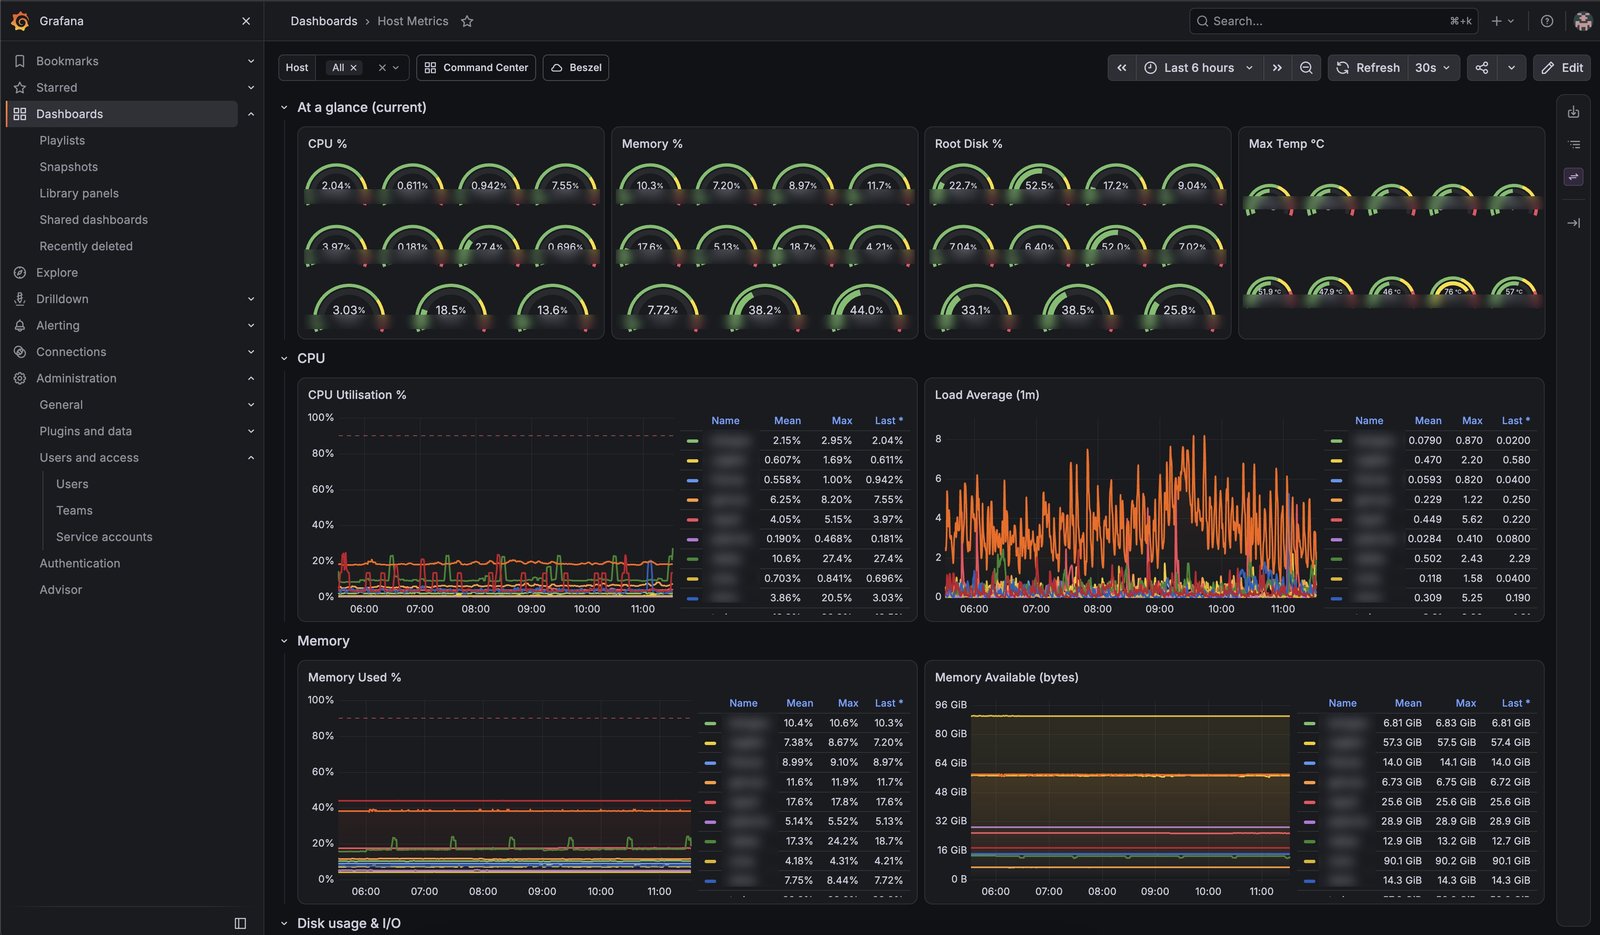Go to Playlists in the sidebar
Screen dimensions: 1600x935
[x=62, y=141]
